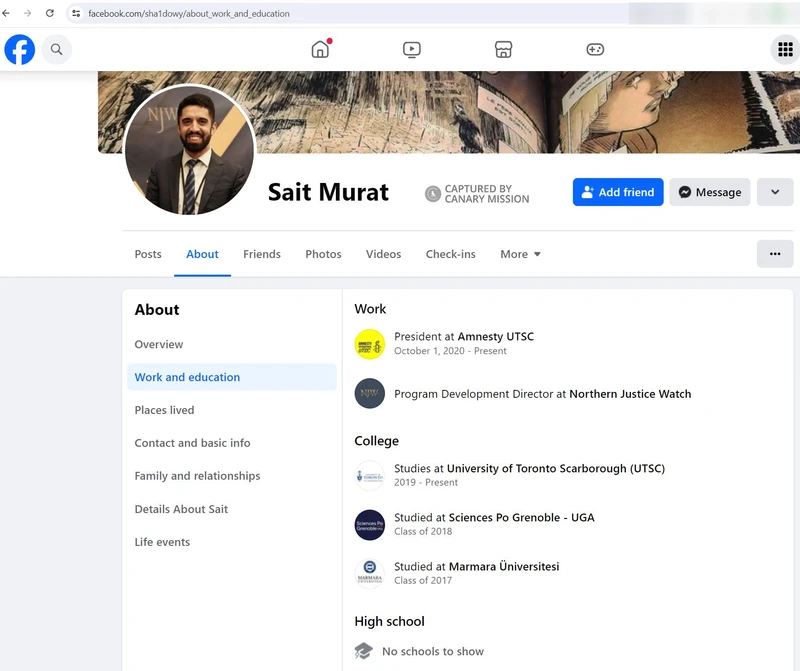Click the site info icon in address bar
Screen dimensions: 800x671
click(76, 13)
